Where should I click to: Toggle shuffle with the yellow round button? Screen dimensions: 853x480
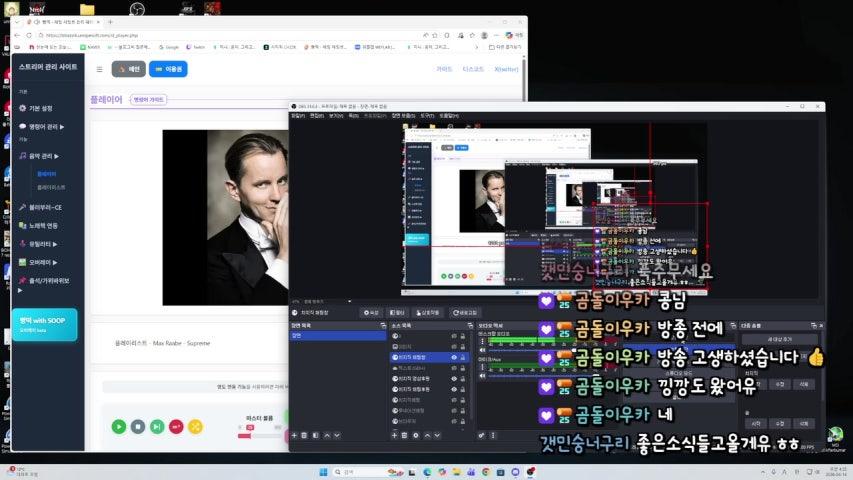click(195, 427)
